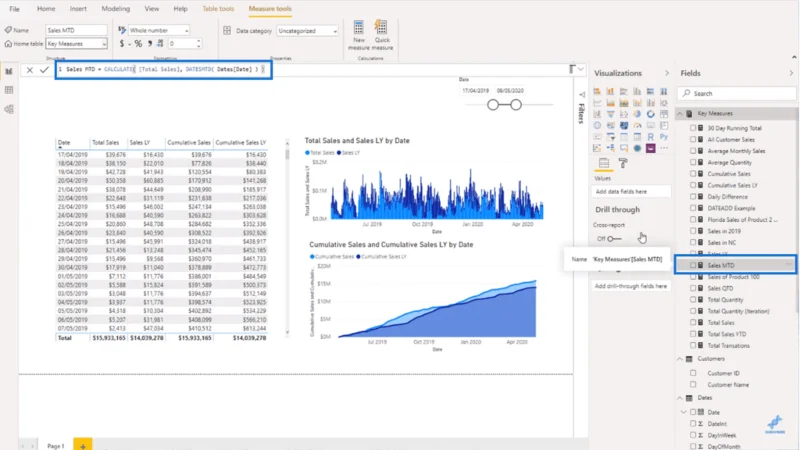Screen dimensions: 800x450
Task: Cancel formula edit with X
Action: coord(30,70)
